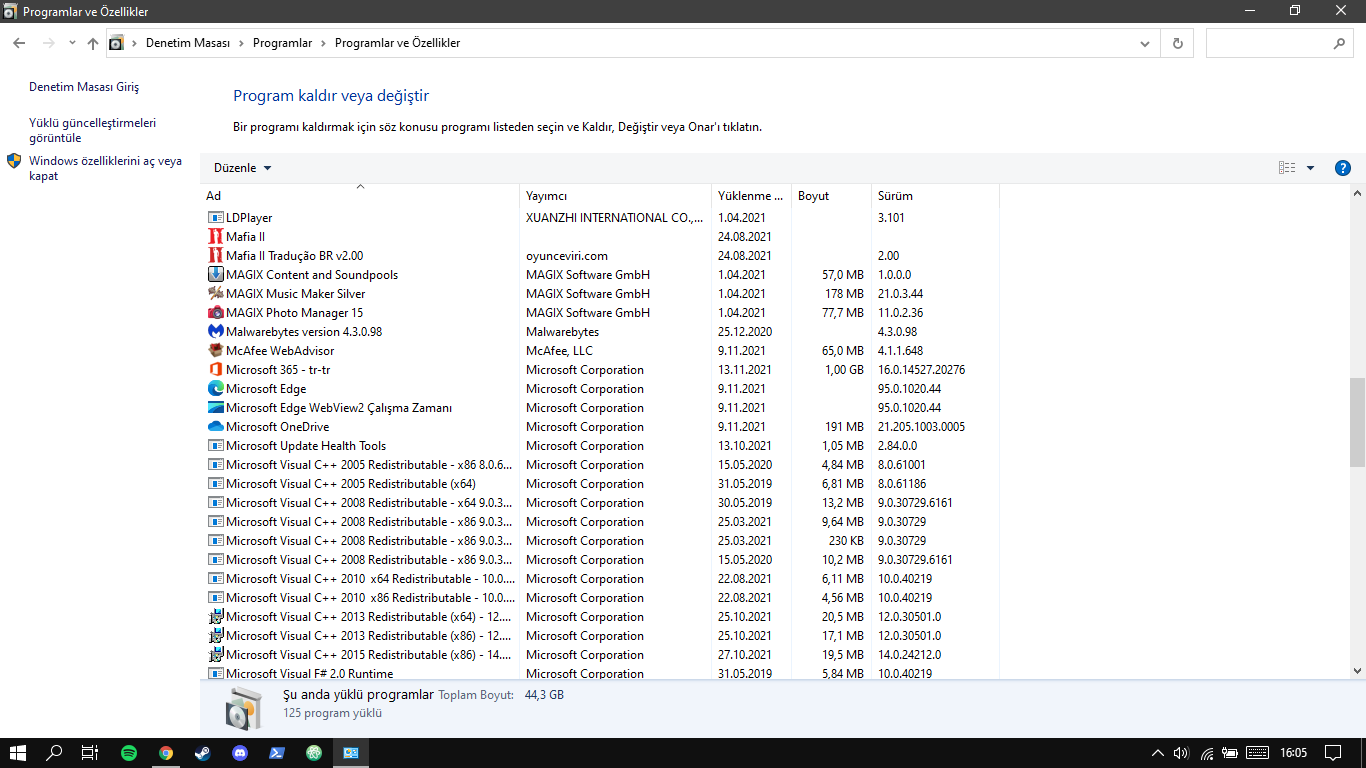Click the scroll up arrow of the list
The height and width of the screenshot is (768, 1366).
coord(1357,193)
